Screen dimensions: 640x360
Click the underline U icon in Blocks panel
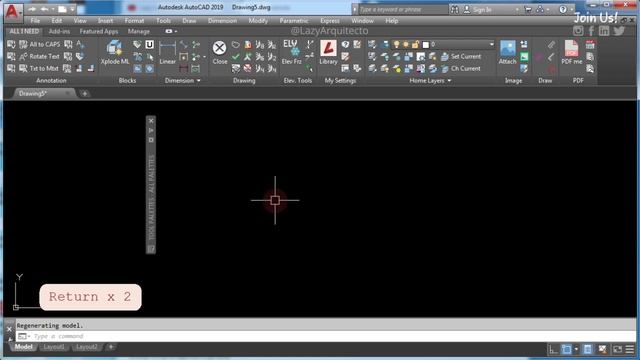(x=150, y=44)
